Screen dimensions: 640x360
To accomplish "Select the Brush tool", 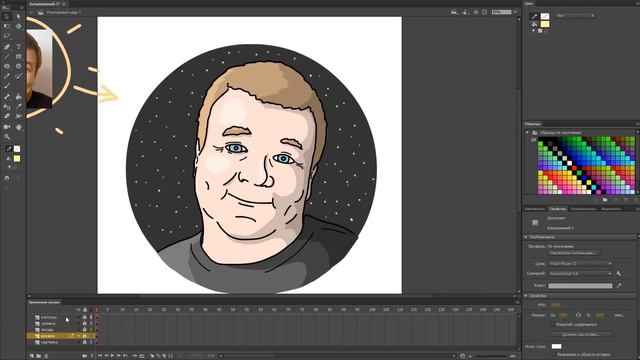I will 18,76.
